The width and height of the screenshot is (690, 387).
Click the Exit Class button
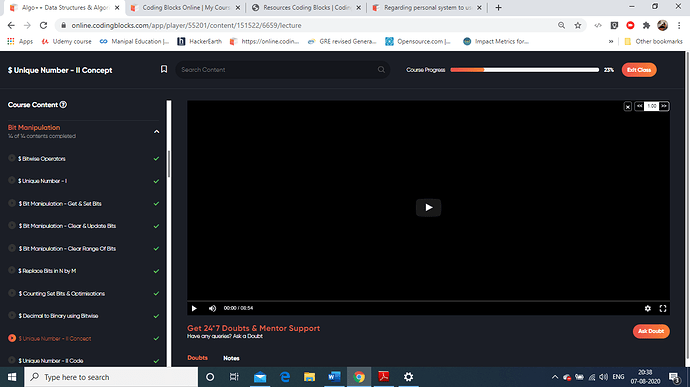[639, 70]
